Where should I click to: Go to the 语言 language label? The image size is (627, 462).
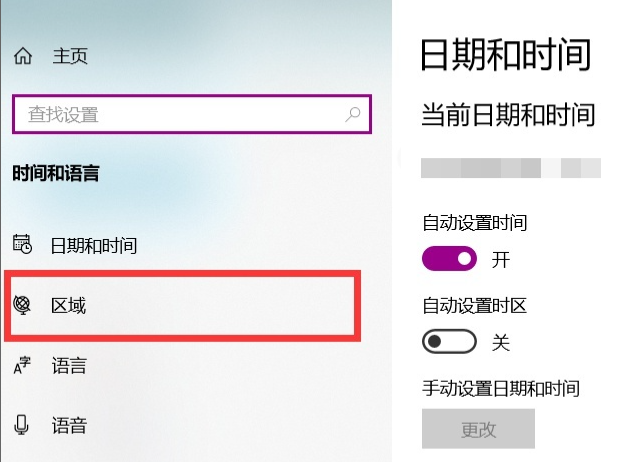coord(69,366)
